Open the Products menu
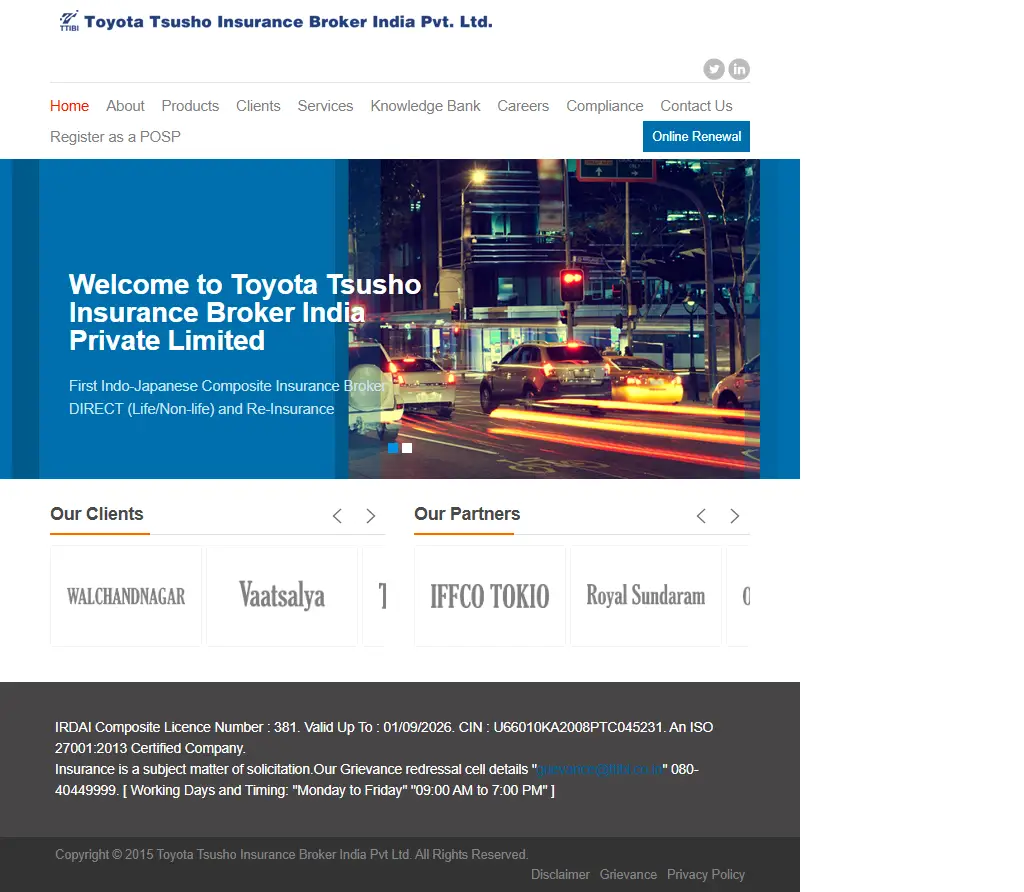This screenshot has height=892, width=1024. pos(190,106)
